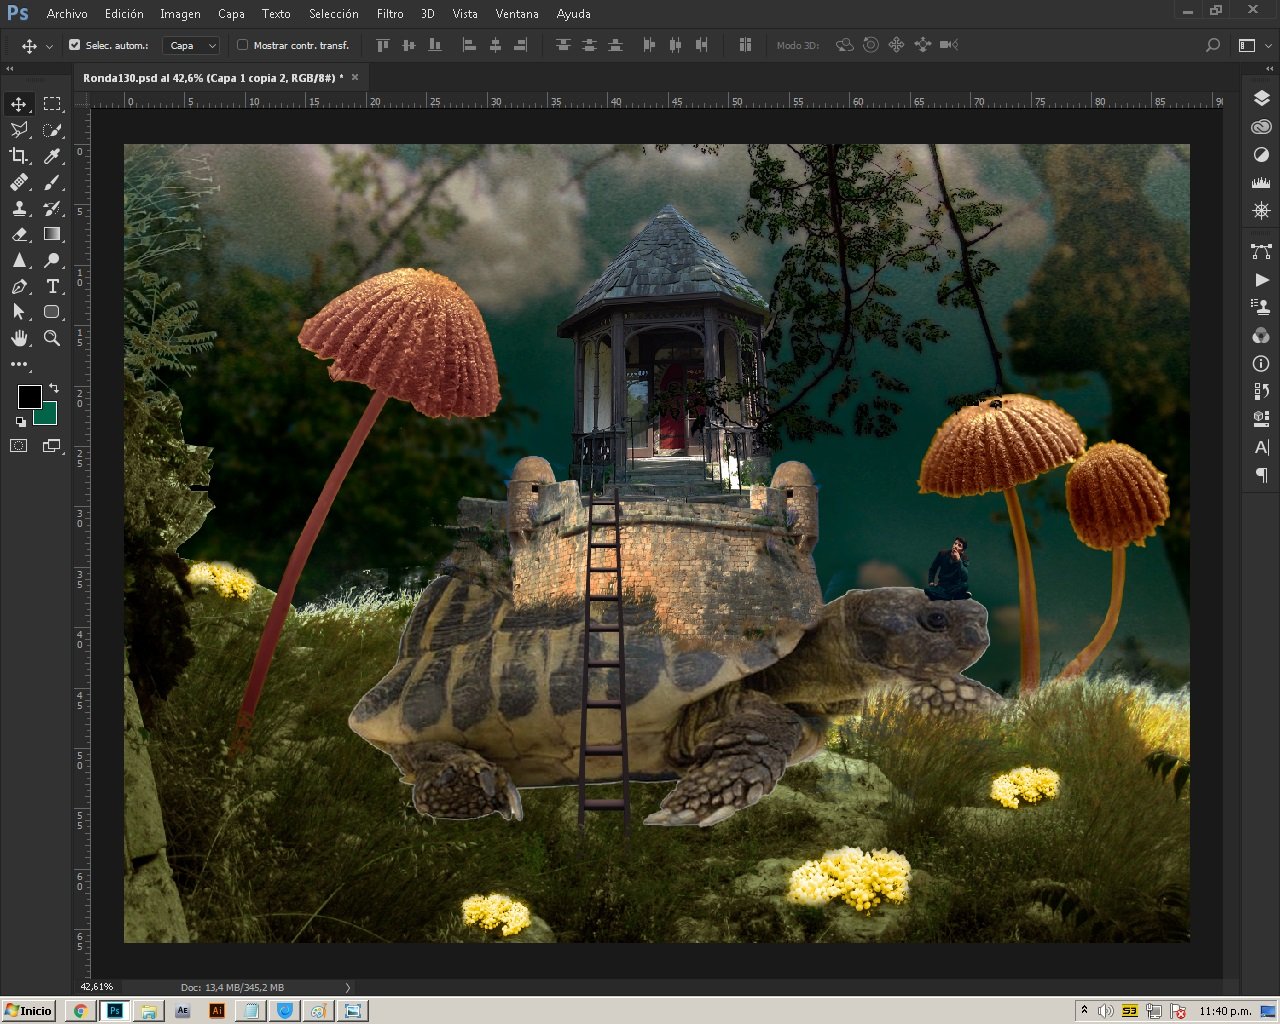The height and width of the screenshot is (1024, 1280).
Task: Open the Move tool preset picker arrow
Action: (x=49, y=46)
